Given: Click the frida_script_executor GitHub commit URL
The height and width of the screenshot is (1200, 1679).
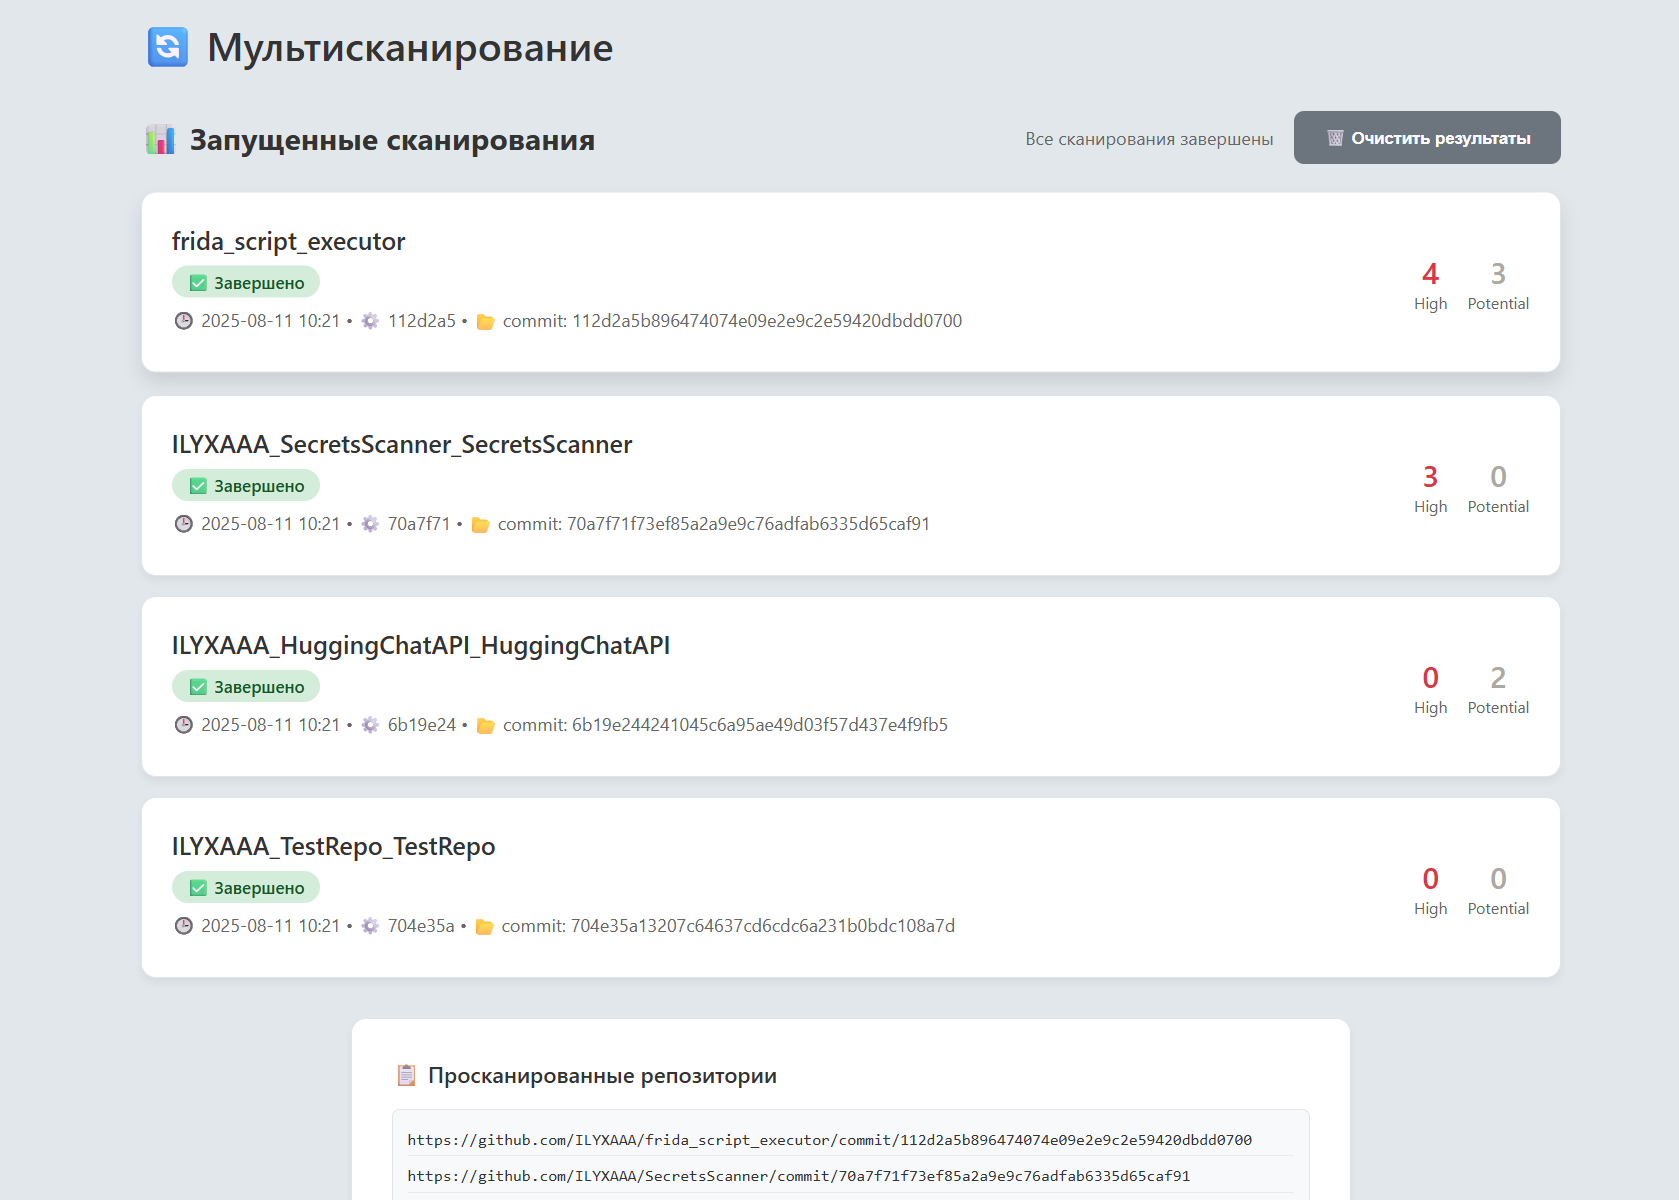Looking at the screenshot, I should click(x=829, y=1140).
